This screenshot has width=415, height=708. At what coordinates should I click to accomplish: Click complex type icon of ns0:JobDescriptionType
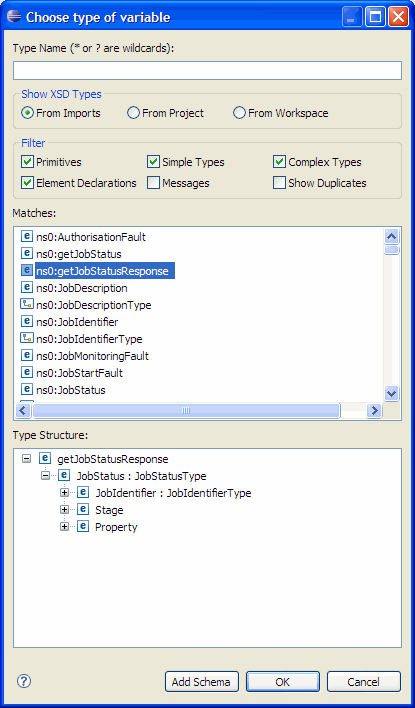27,304
